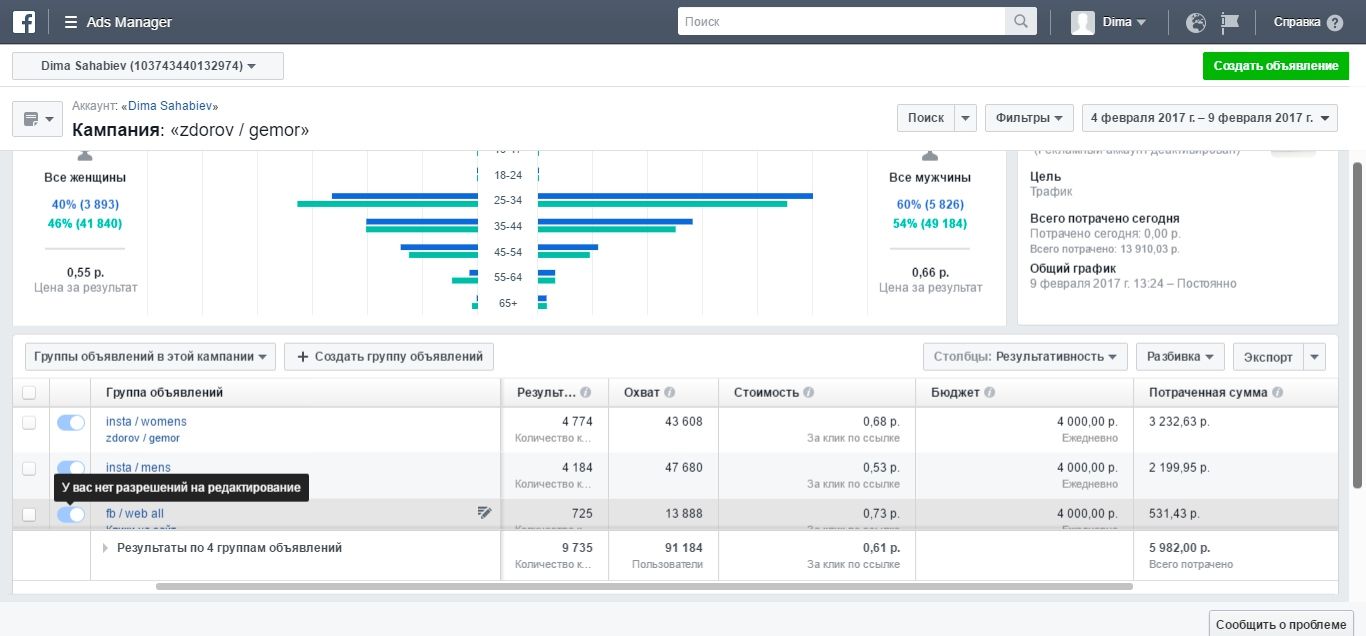
Task: Tick the select-all checkbox in table header
Action: 29,393
